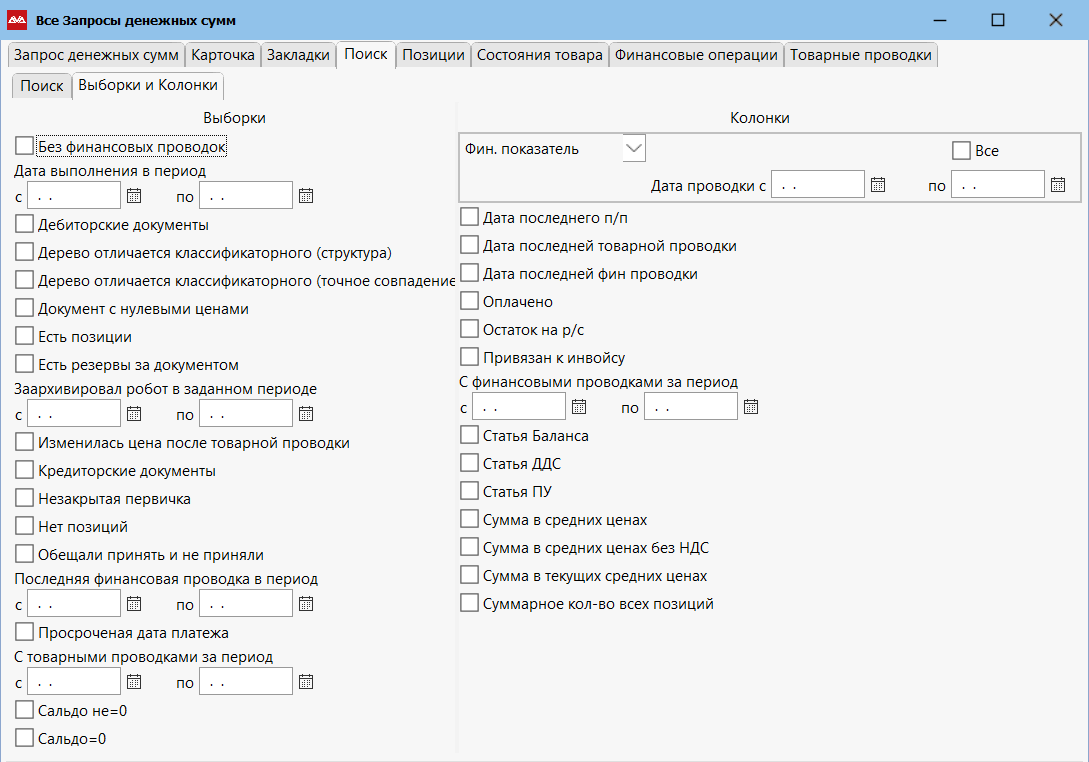The width and height of the screenshot is (1089, 762).
Task: Check the 'Все' checkbox
Action: click(x=961, y=151)
